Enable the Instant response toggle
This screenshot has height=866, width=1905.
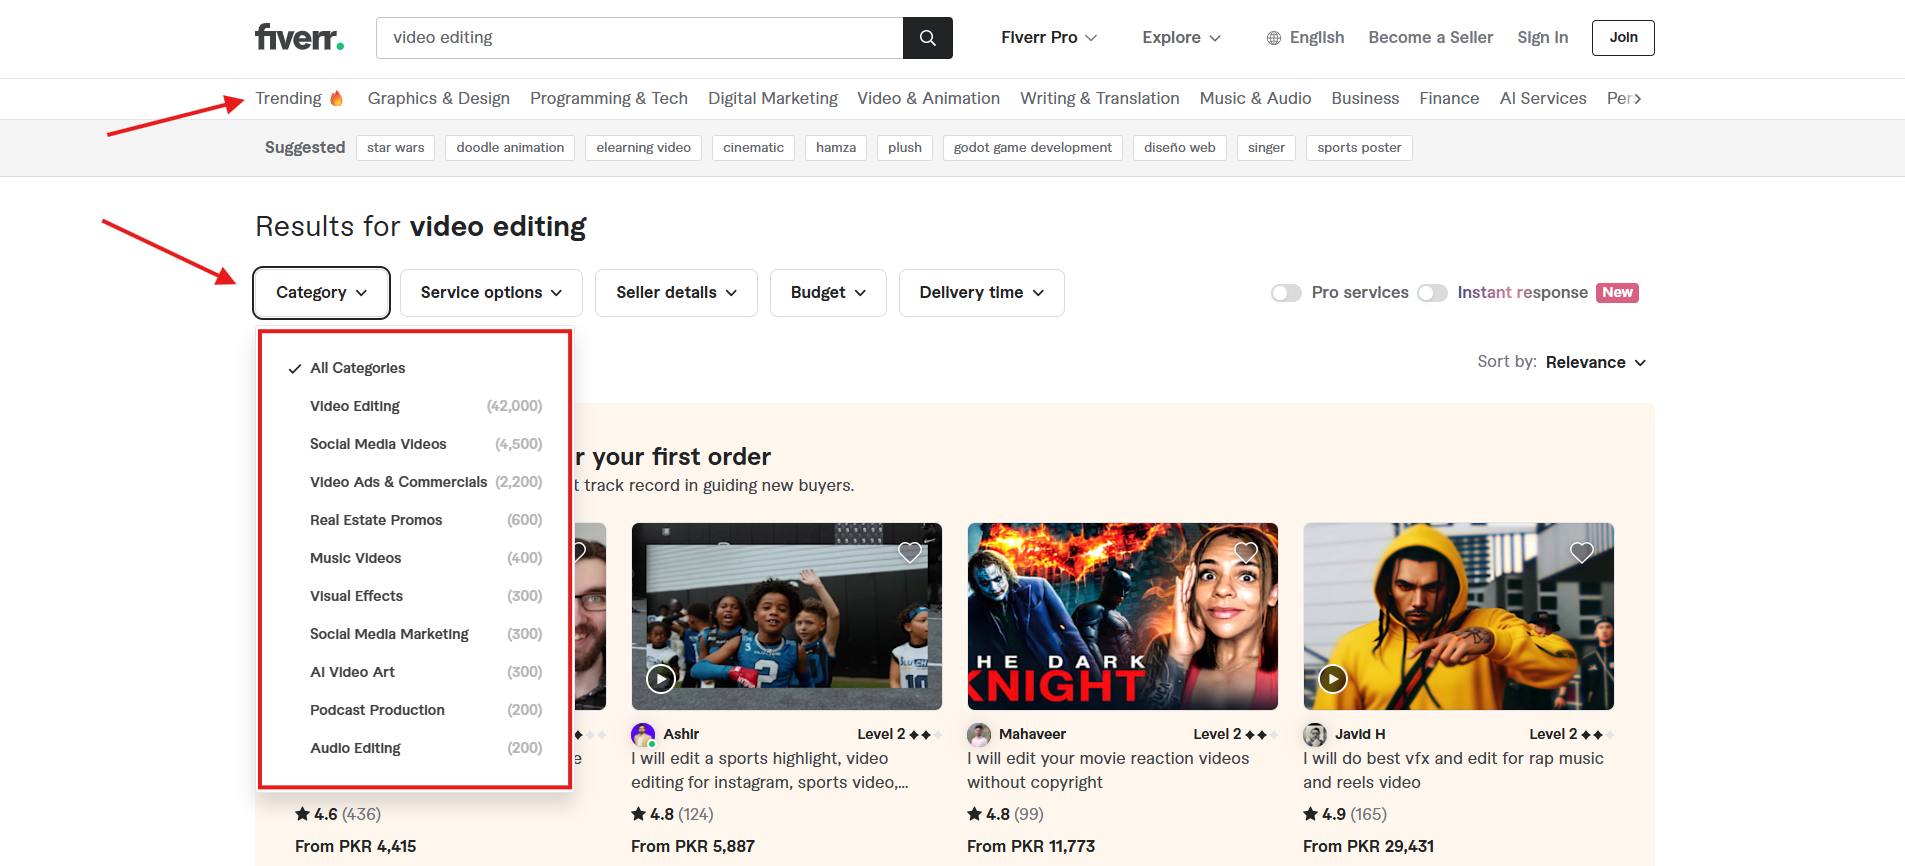click(x=1432, y=293)
